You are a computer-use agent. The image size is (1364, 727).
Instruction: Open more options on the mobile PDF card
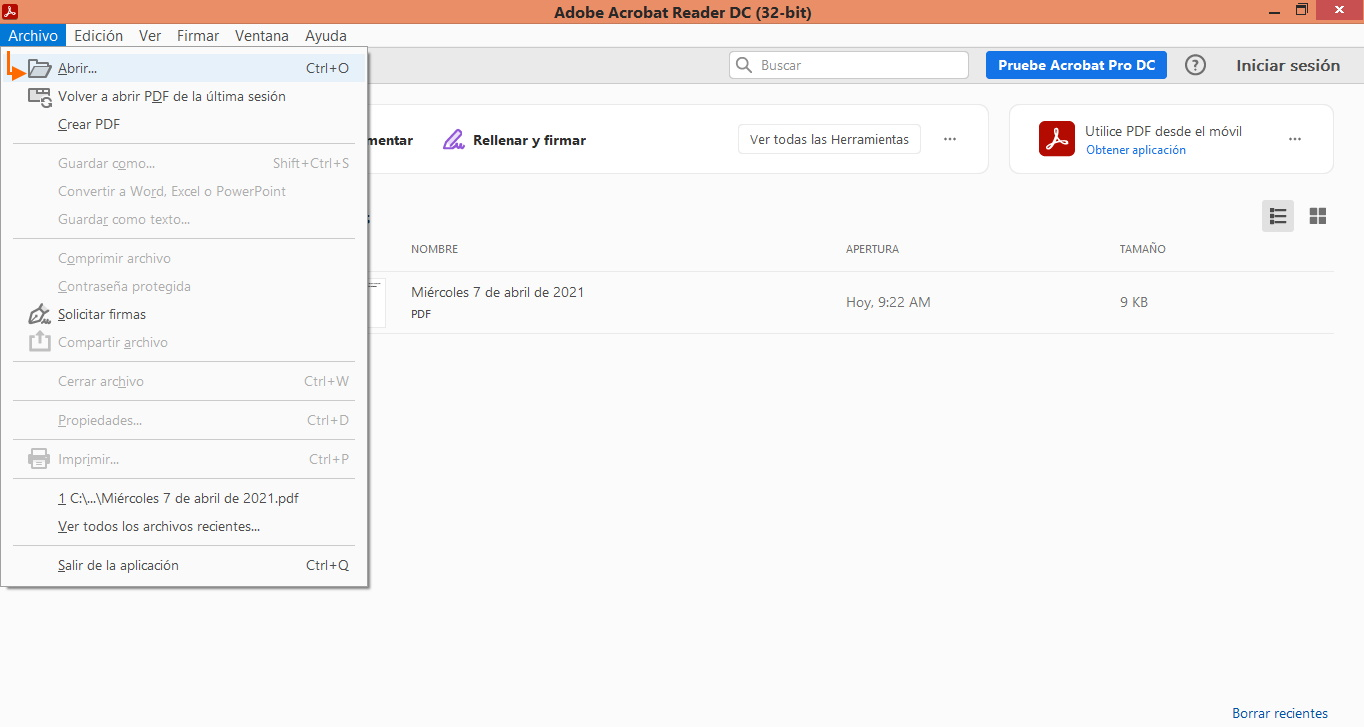(x=1295, y=139)
